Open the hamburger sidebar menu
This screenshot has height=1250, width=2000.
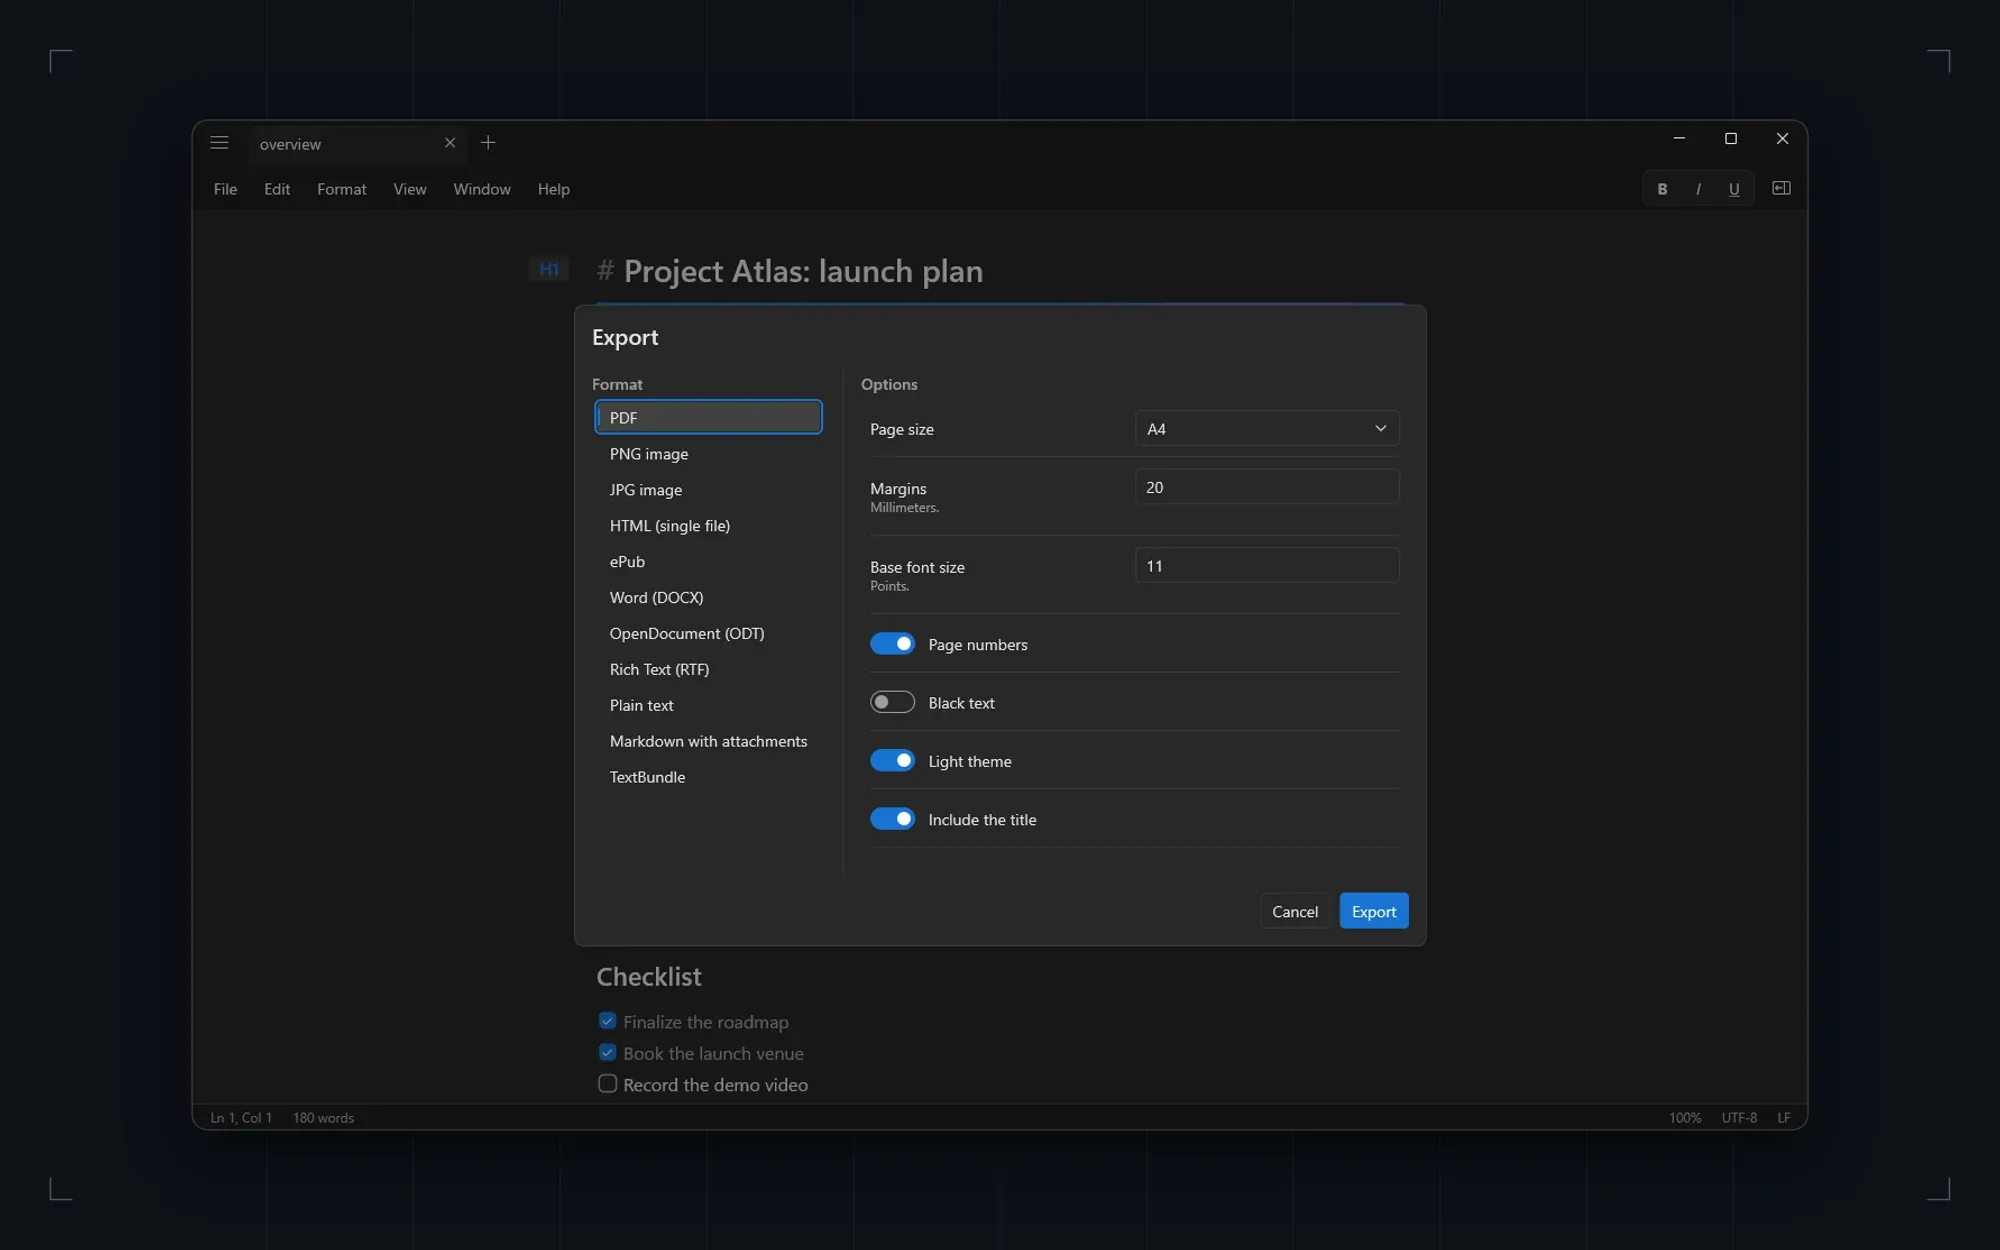tap(219, 143)
